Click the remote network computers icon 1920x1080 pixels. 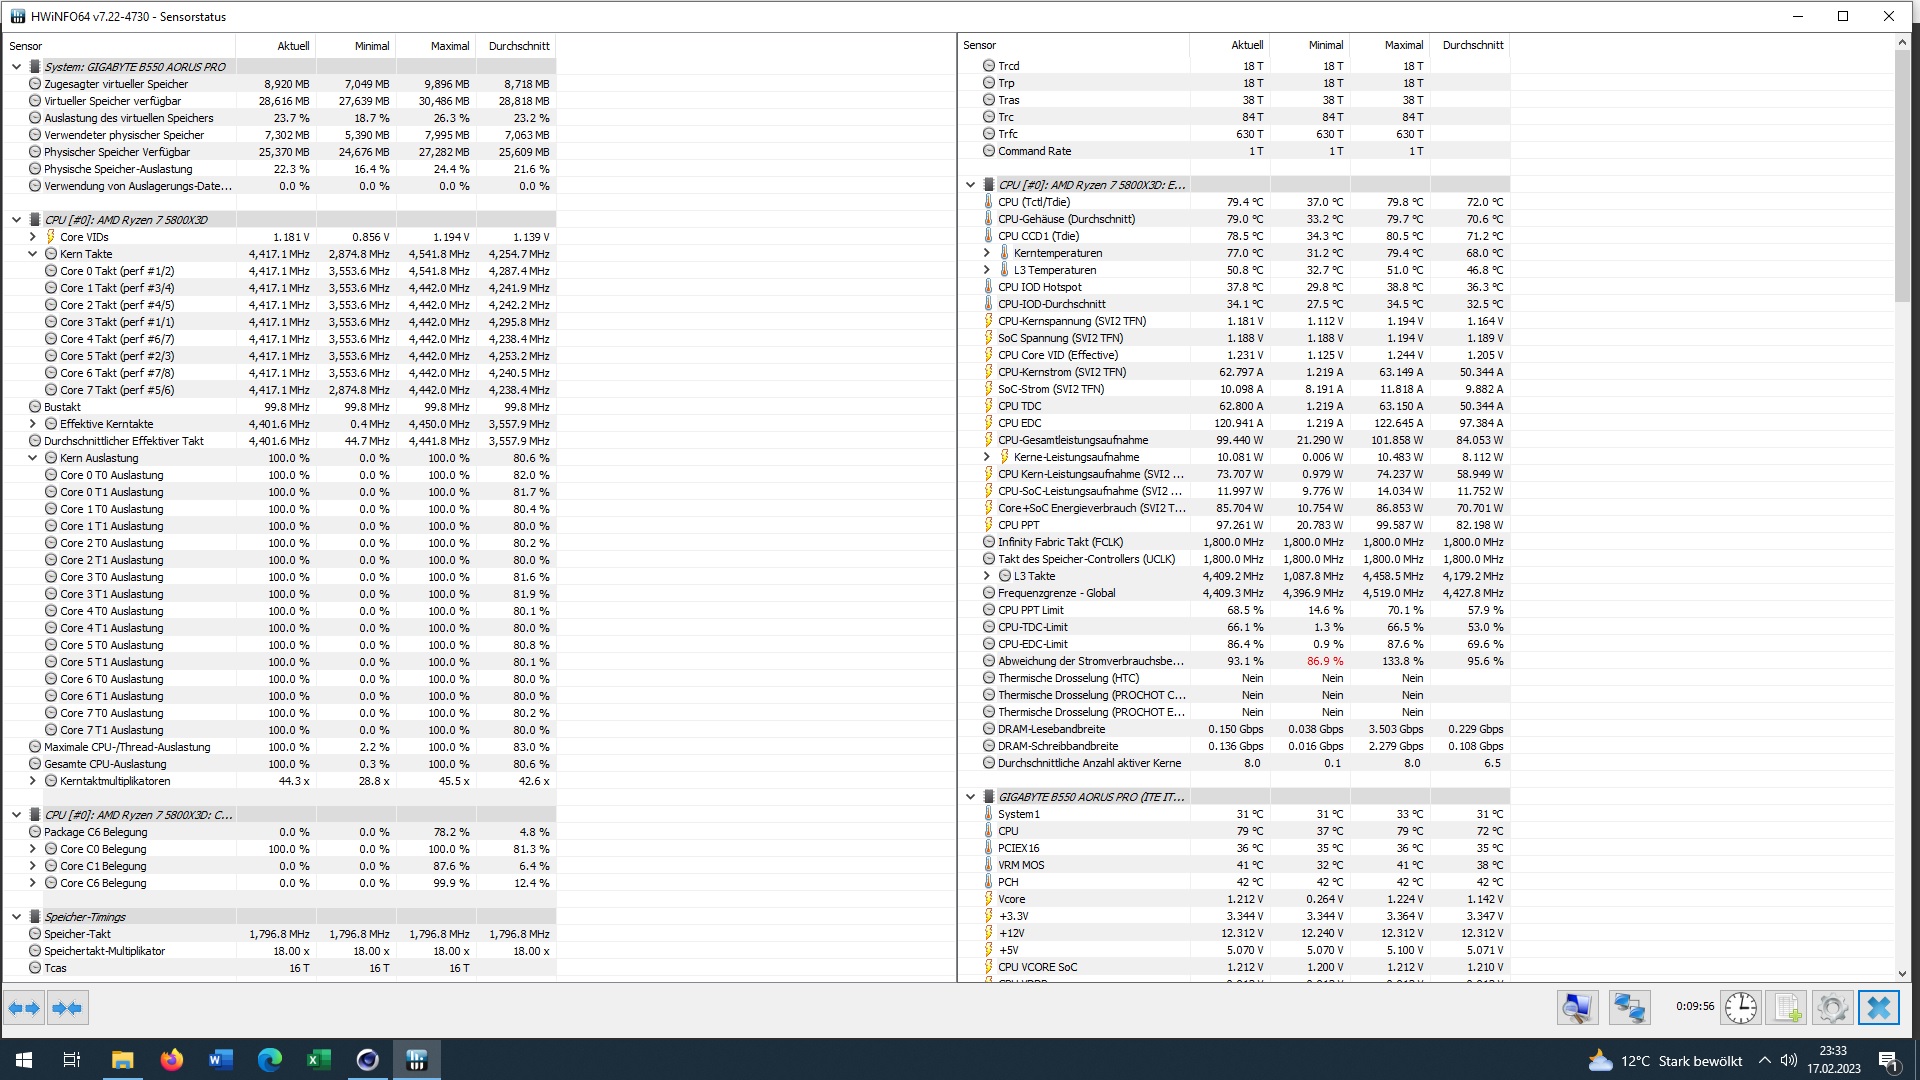1629,1008
